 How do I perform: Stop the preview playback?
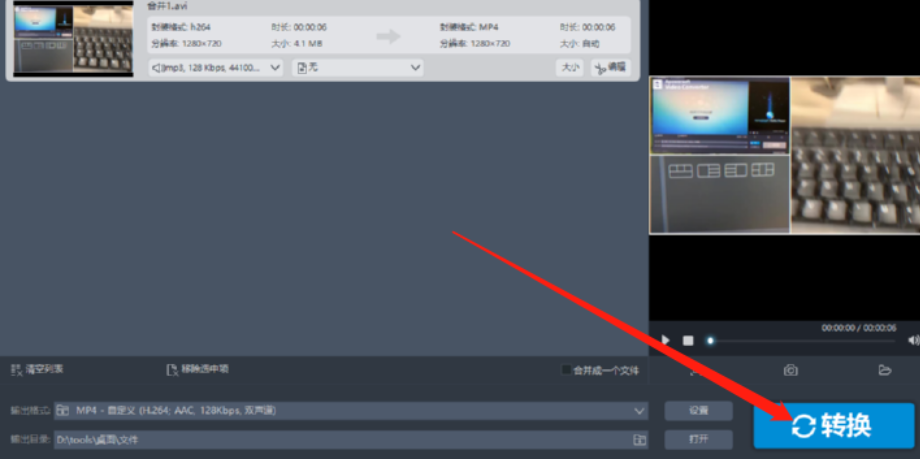pyautogui.click(x=688, y=340)
